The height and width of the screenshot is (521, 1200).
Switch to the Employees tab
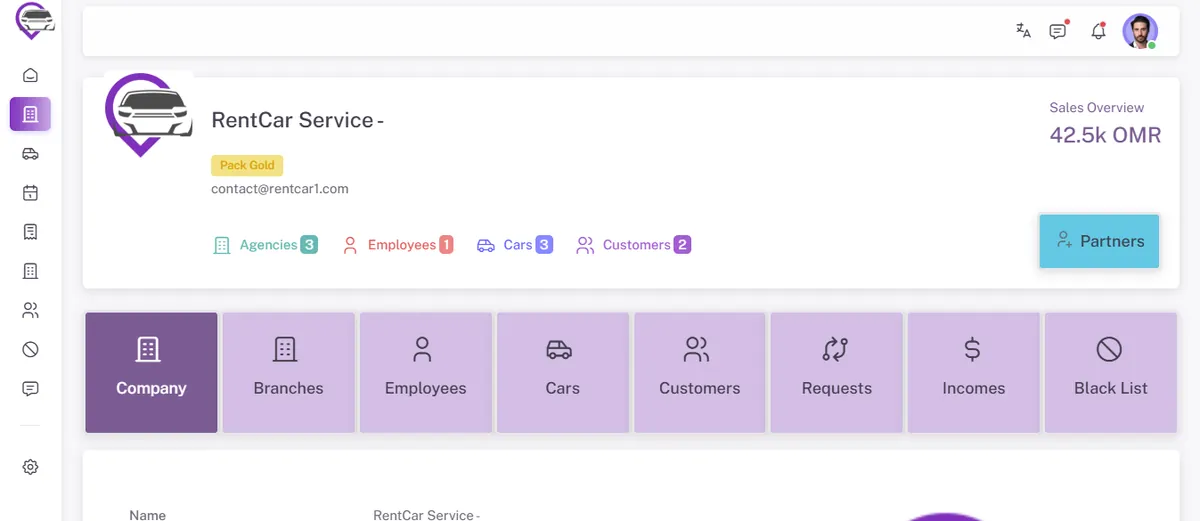(x=425, y=373)
